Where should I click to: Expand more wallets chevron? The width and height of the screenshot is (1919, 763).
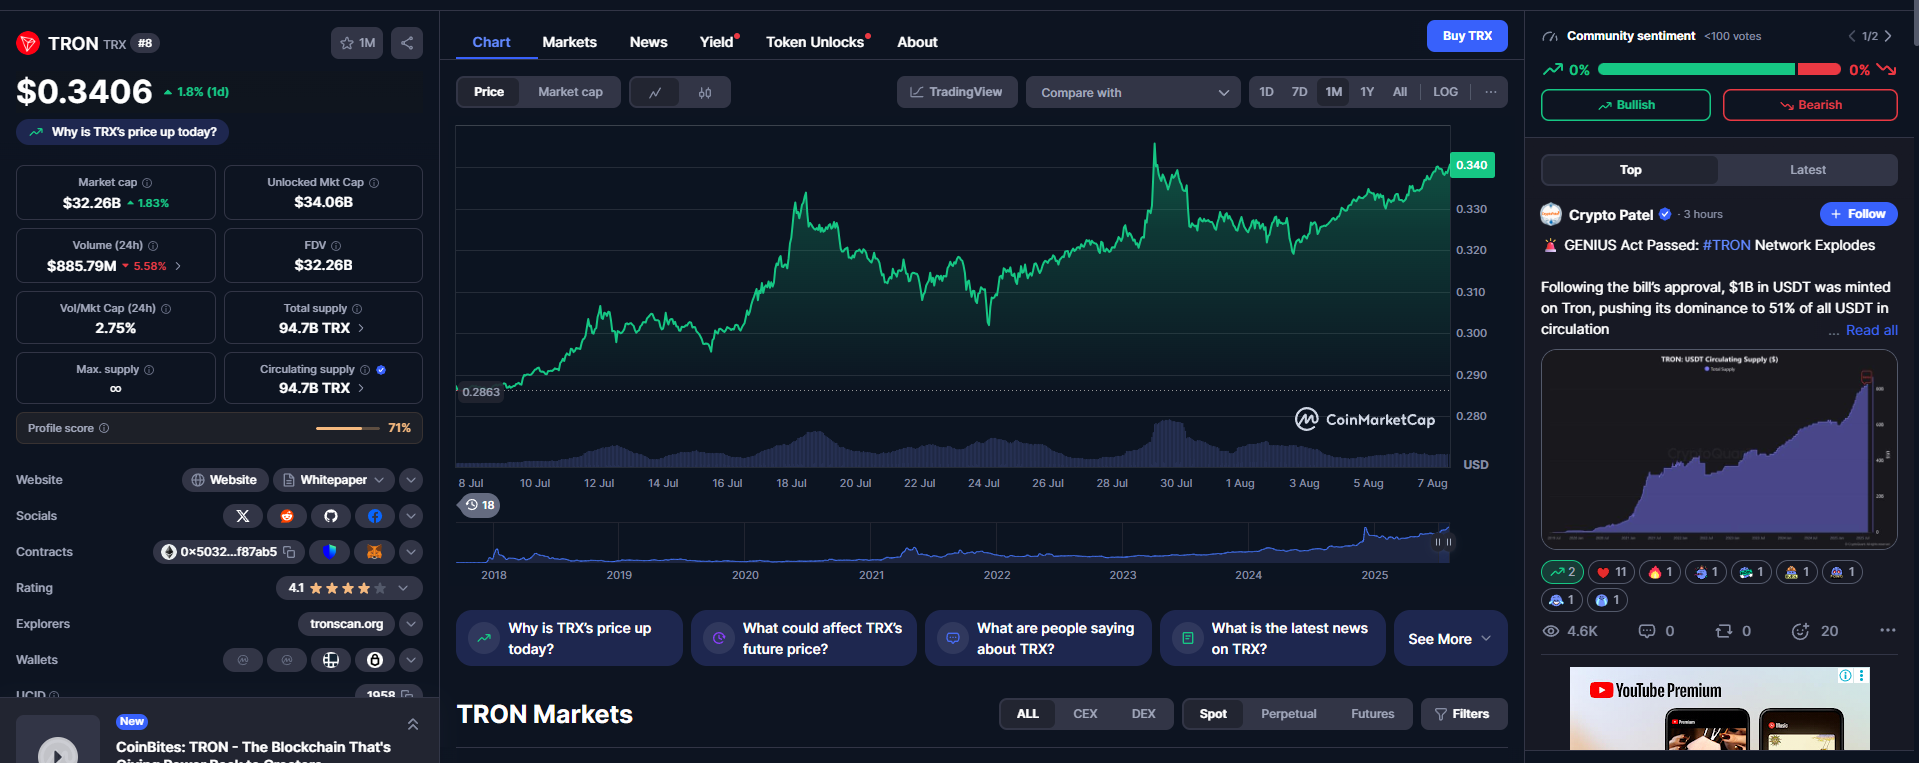[411, 660]
